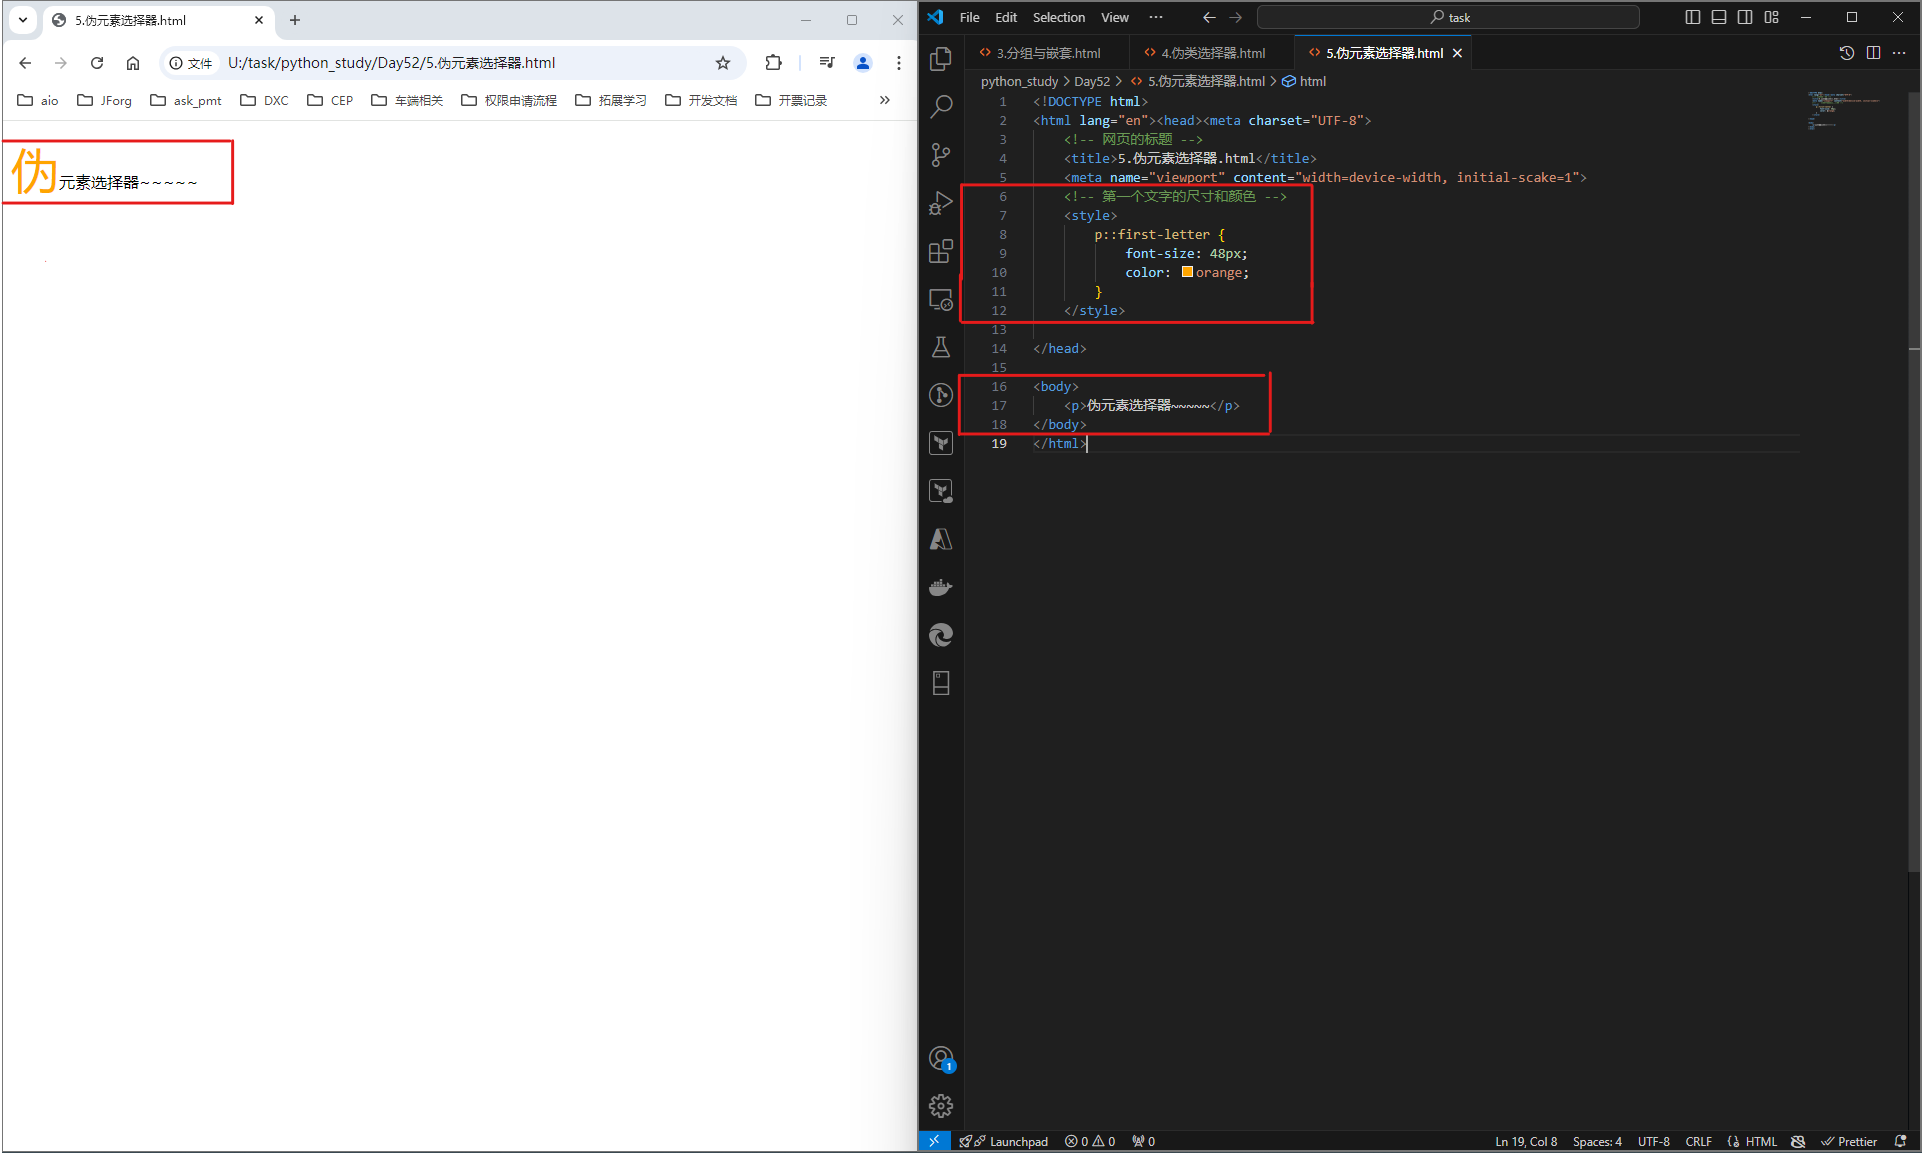Bookmark this page with the star icon
Screen dimensions: 1922x1153
click(x=723, y=63)
